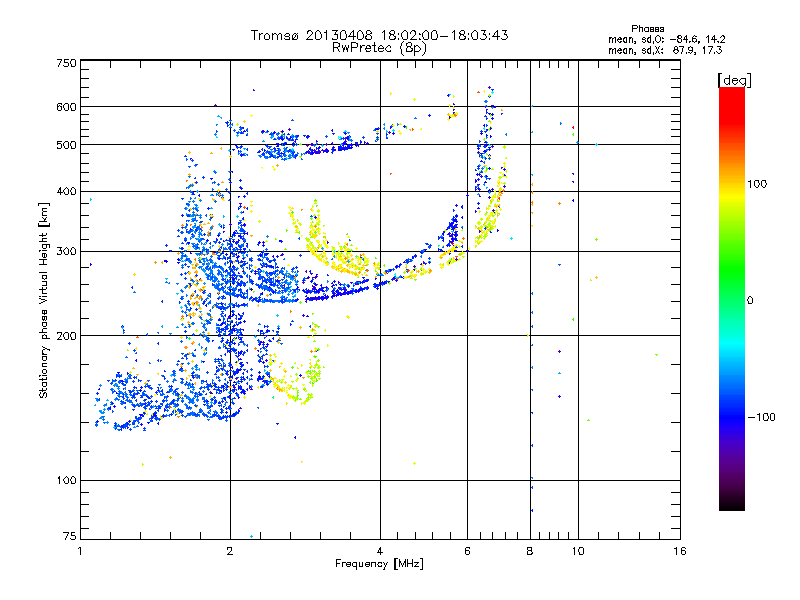
Task: Click the 'mean, sd,X: 87.9, 17.3' text
Action: click(665, 50)
